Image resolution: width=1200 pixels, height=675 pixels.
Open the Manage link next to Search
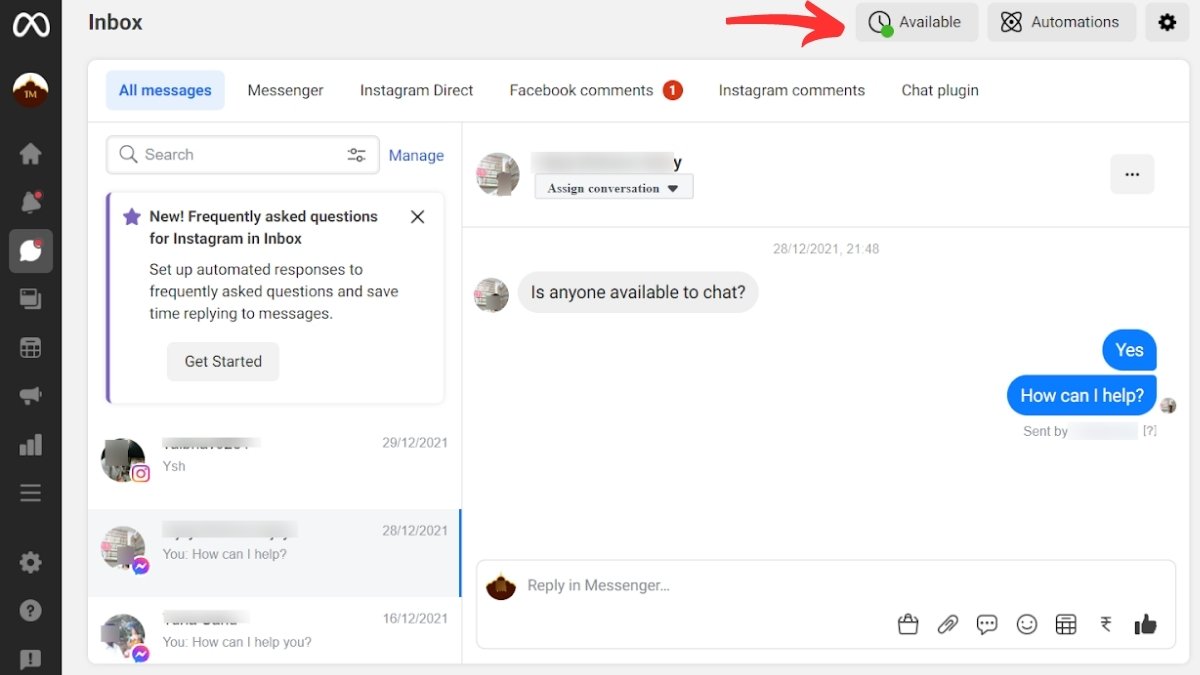[x=417, y=155]
